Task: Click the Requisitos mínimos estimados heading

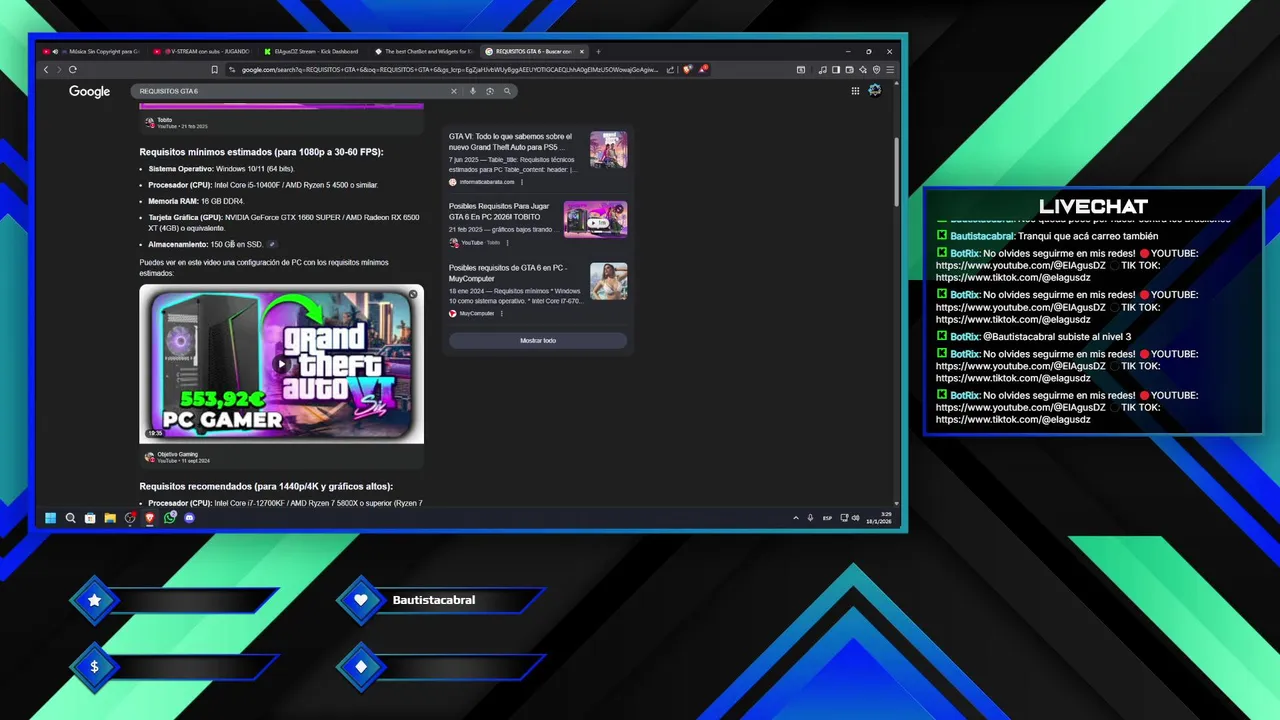Action: (x=261, y=152)
